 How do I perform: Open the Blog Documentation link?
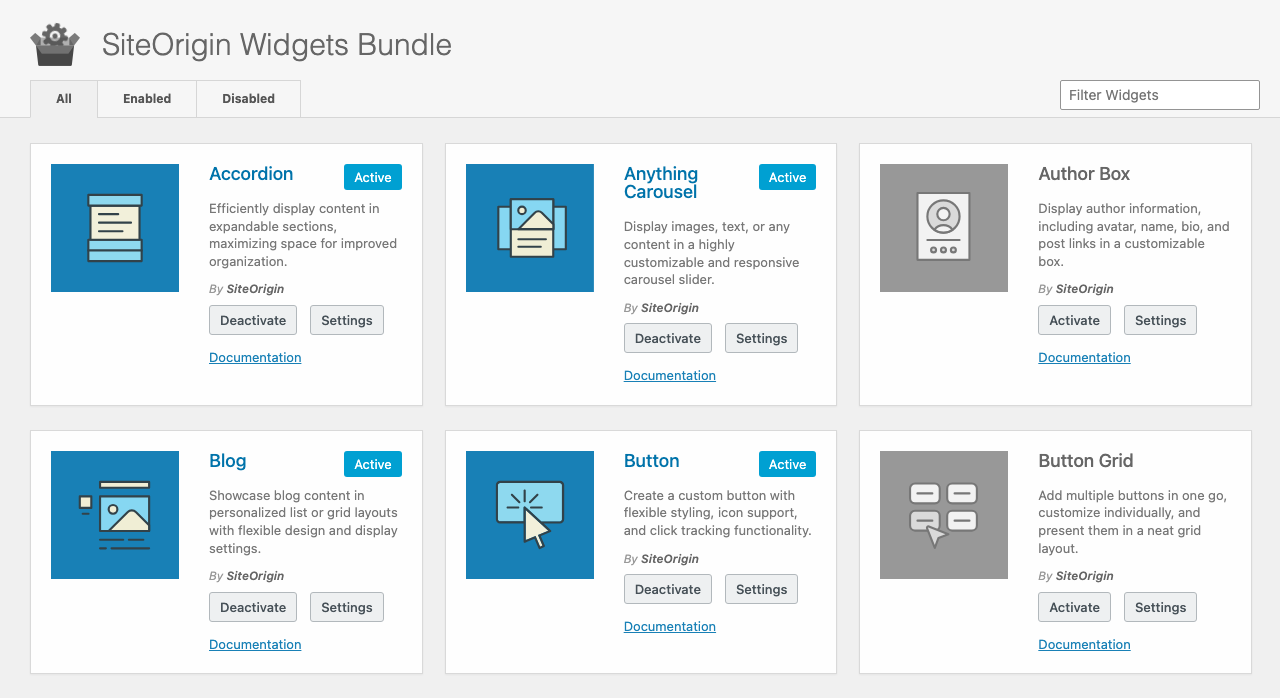255,644
